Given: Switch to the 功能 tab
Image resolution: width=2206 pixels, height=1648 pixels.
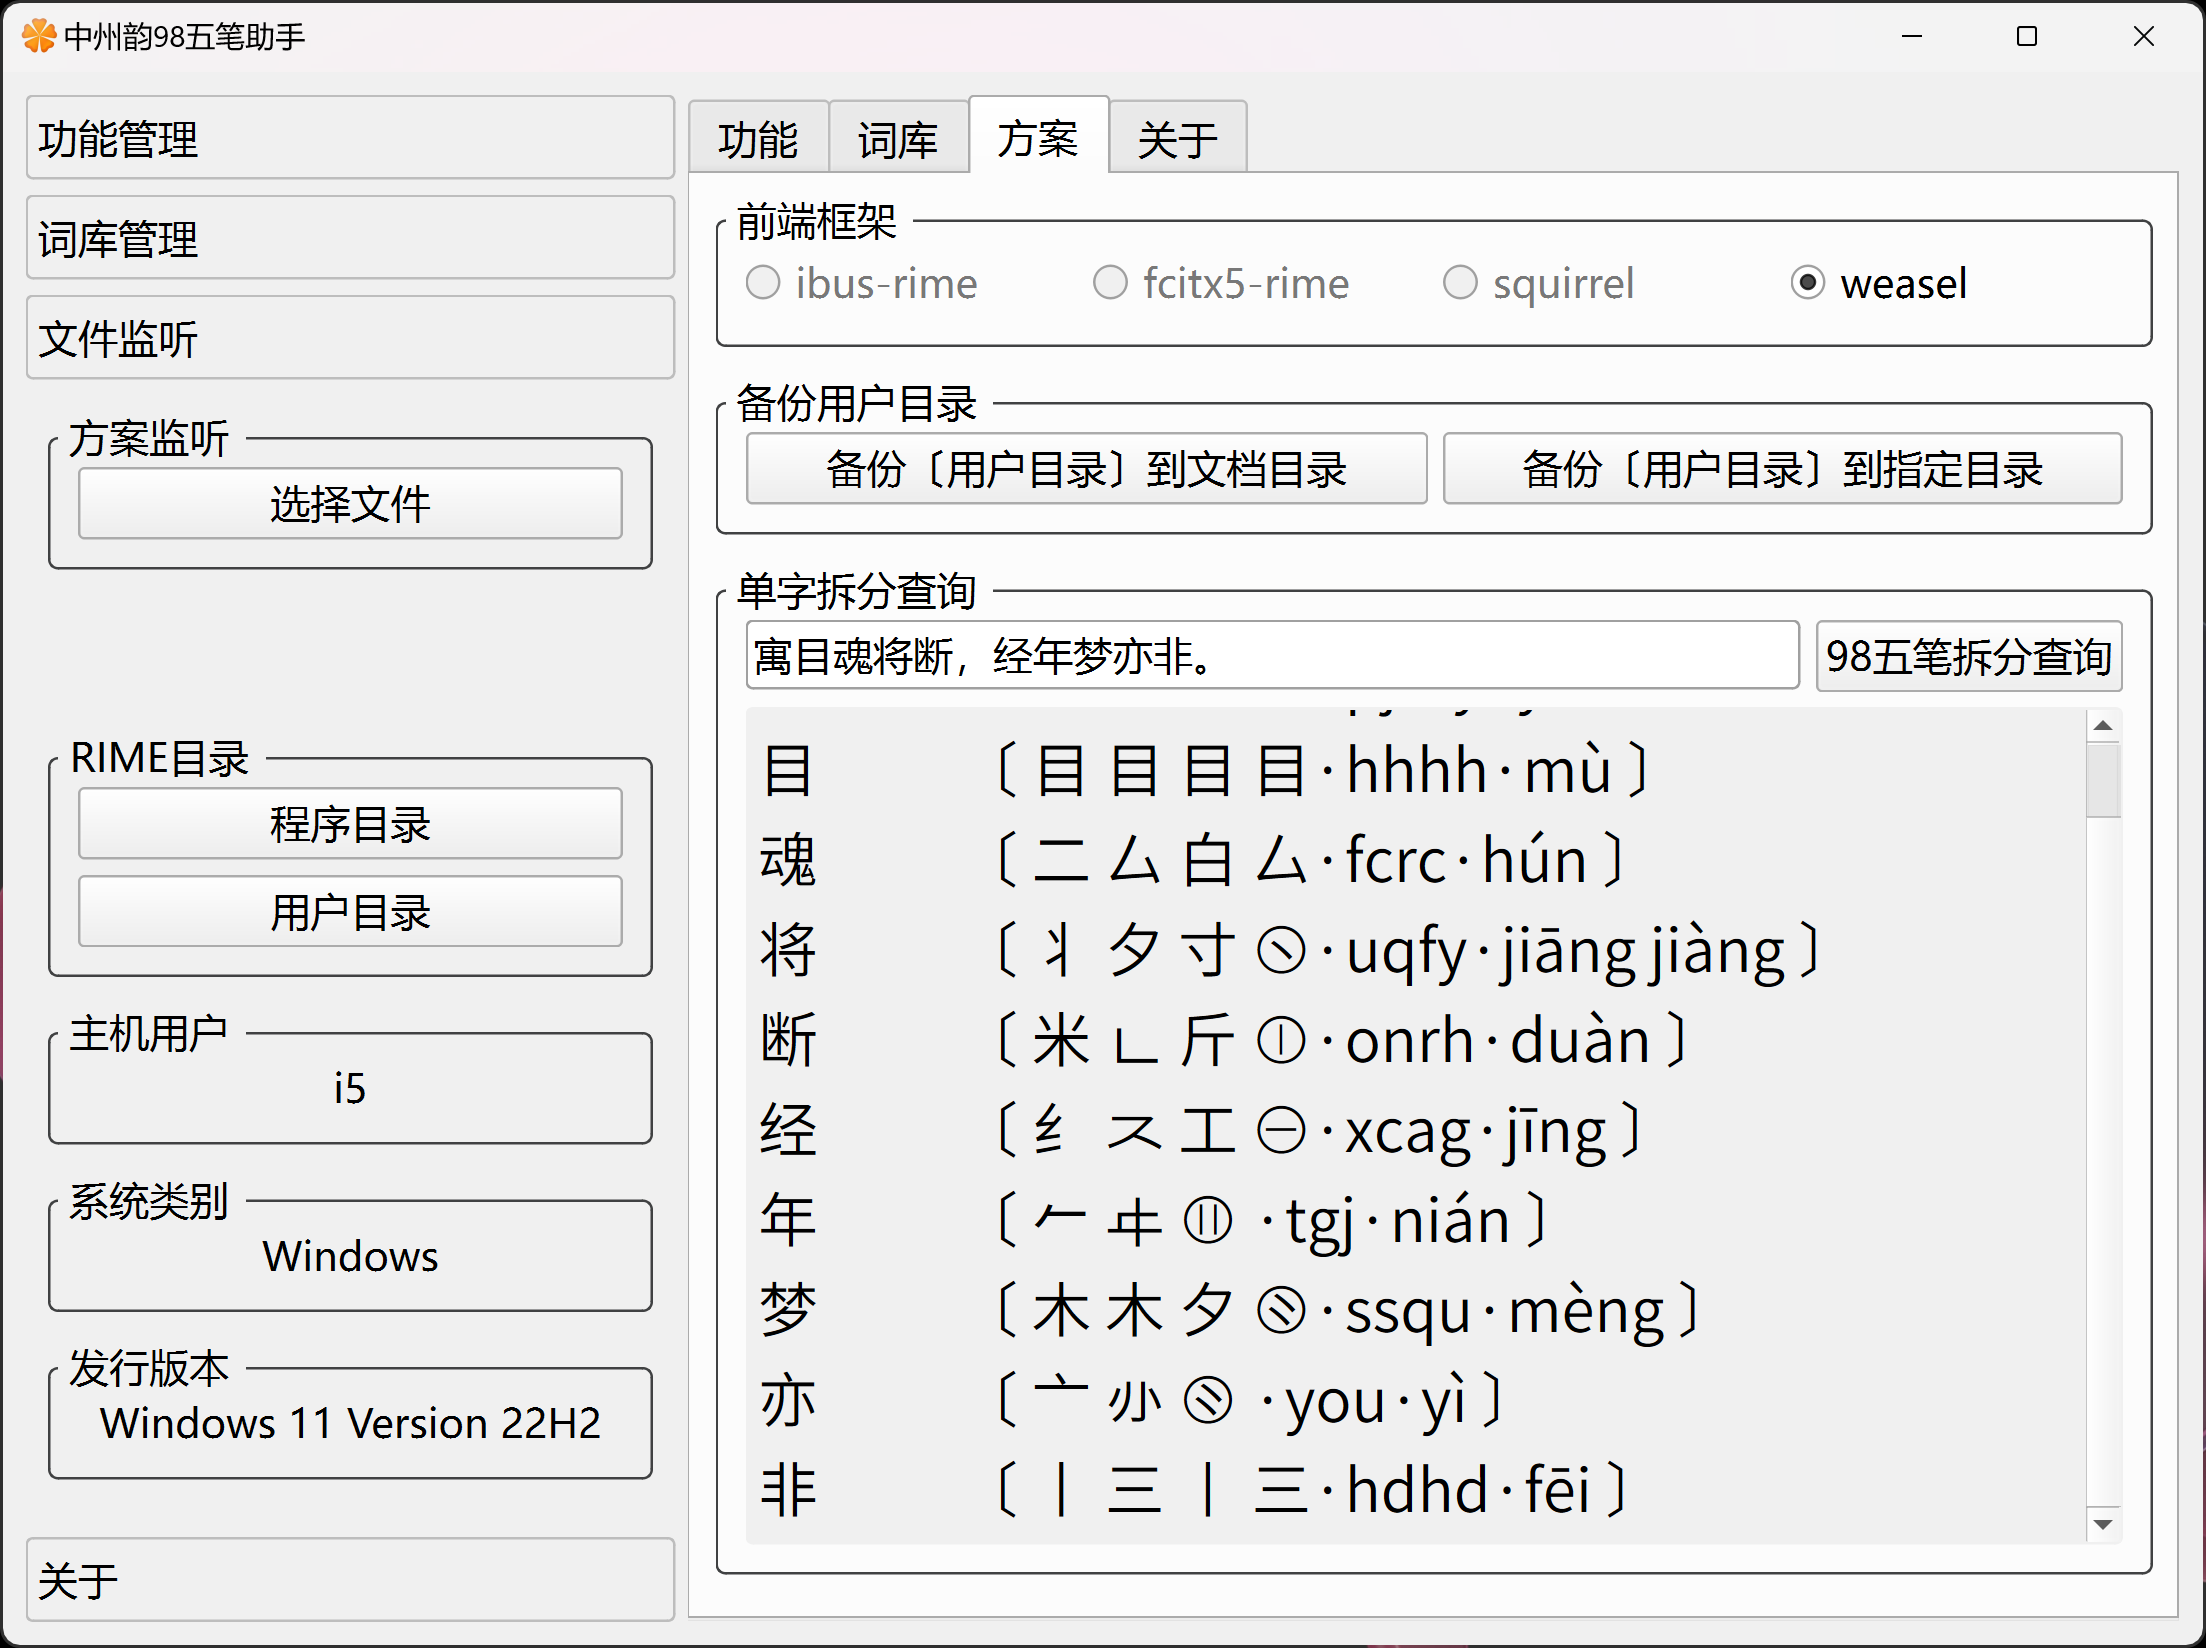Looking at the screenshot, I should pos(758,138).
